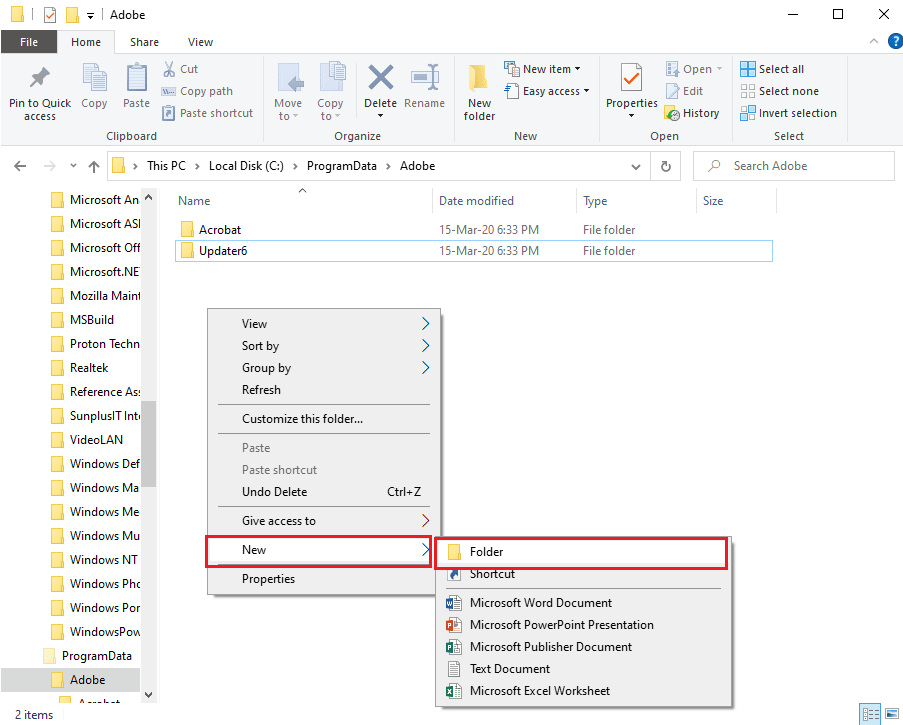Image resolution: width=903 pixels, height=725 pixels.
Task: Open Sort by submenu
Action: 324,346
